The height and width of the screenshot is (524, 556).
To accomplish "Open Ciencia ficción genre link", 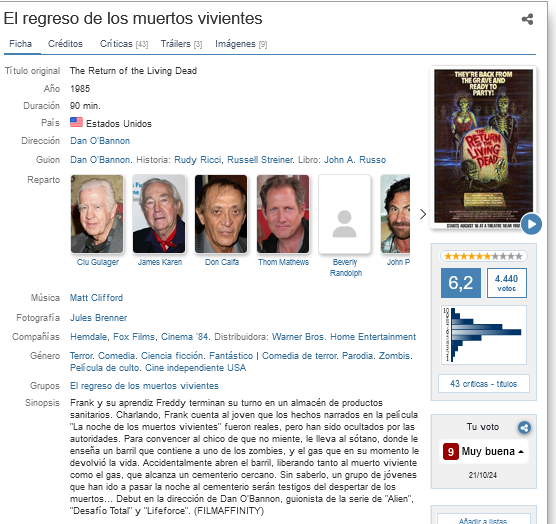I will [x=172, y=356].
